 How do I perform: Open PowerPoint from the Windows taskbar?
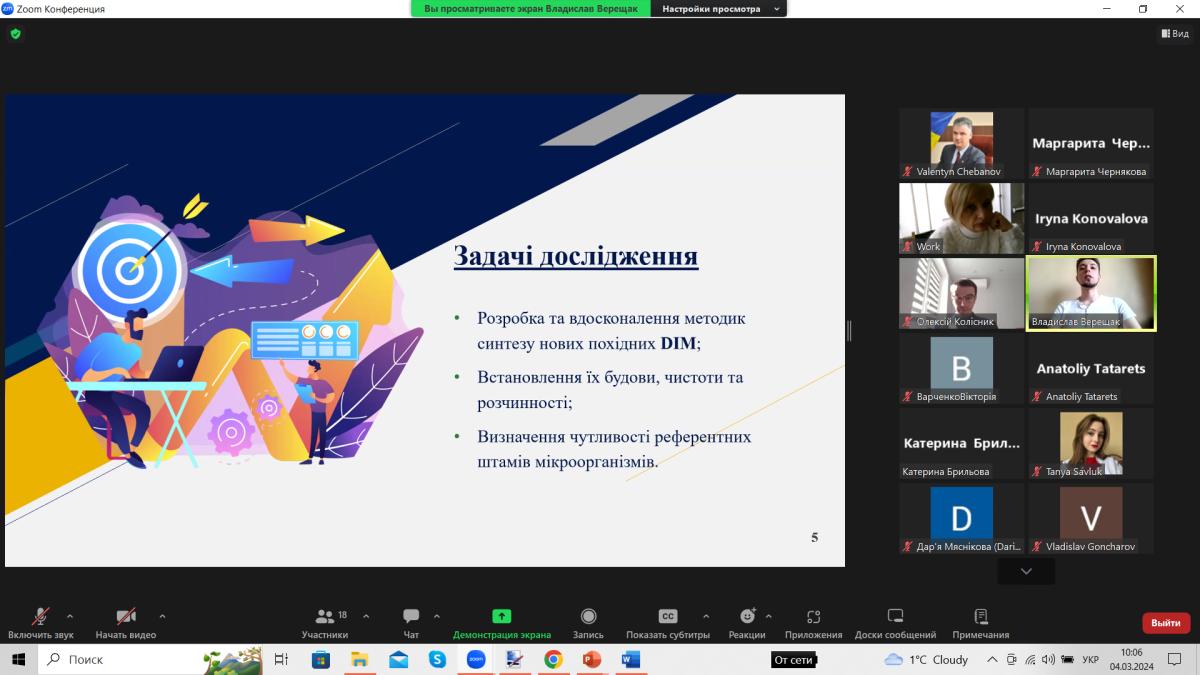click(x=591, y=660)
